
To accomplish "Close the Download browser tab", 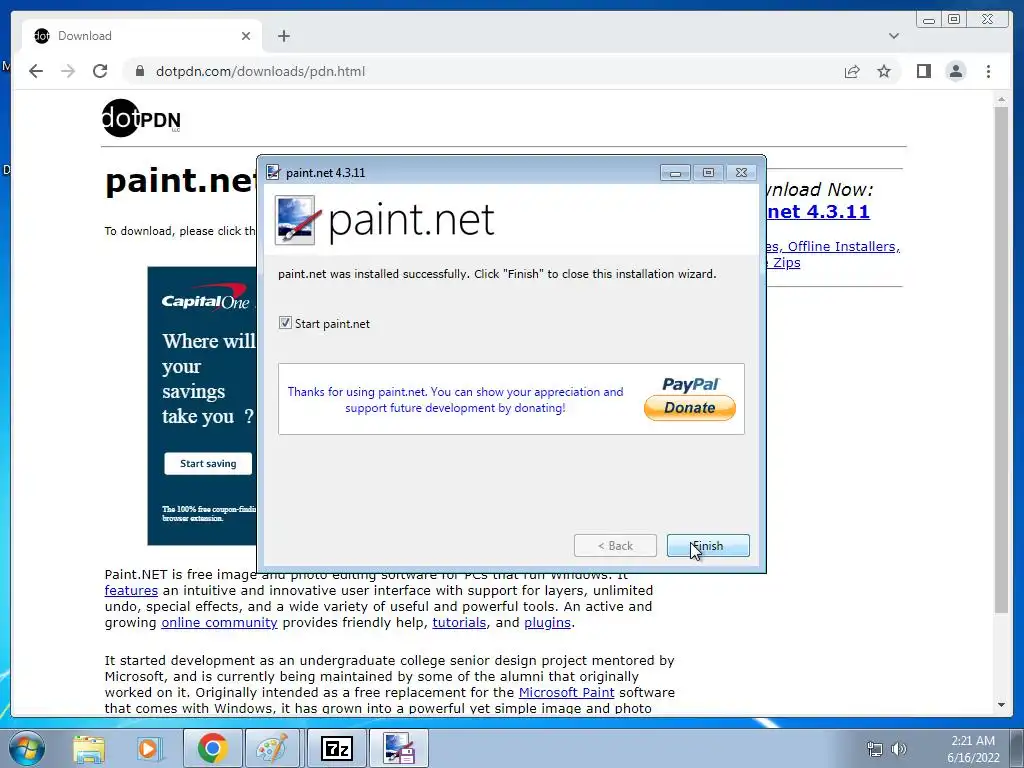I will tap(246, 36).
